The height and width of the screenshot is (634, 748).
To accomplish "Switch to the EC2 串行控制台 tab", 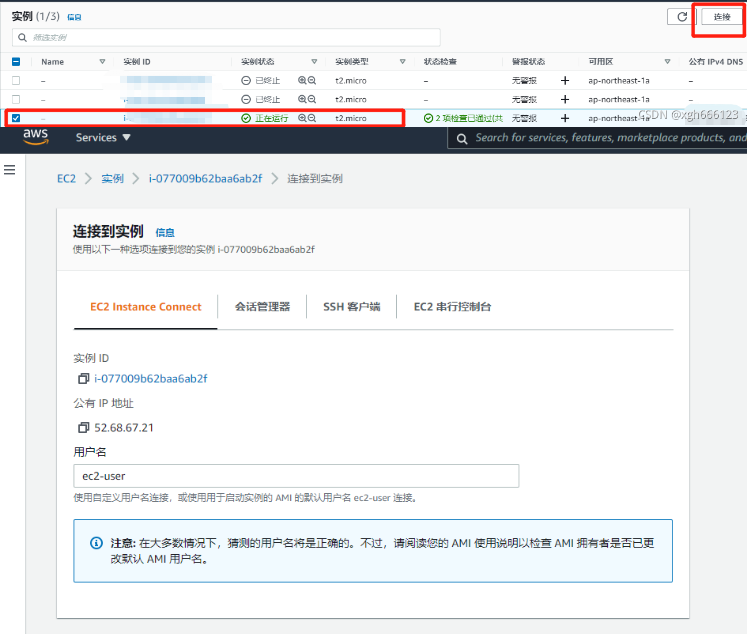I will pos(452,307).
